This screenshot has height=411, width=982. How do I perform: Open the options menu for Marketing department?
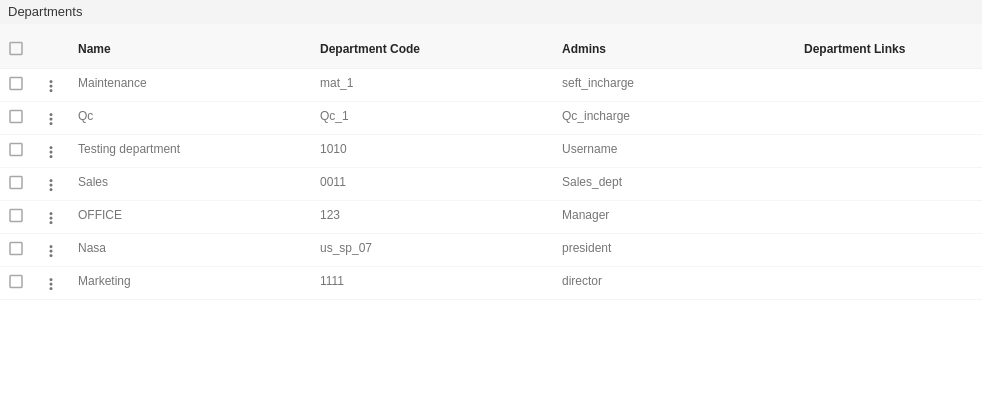tap(51, 284)
